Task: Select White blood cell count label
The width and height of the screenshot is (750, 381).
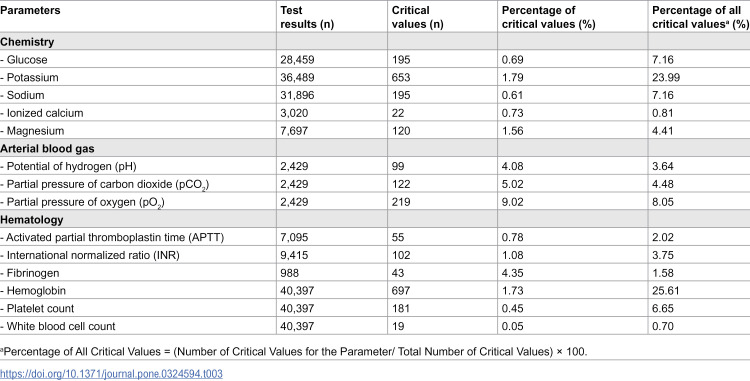Action: (x=58, y=326)
